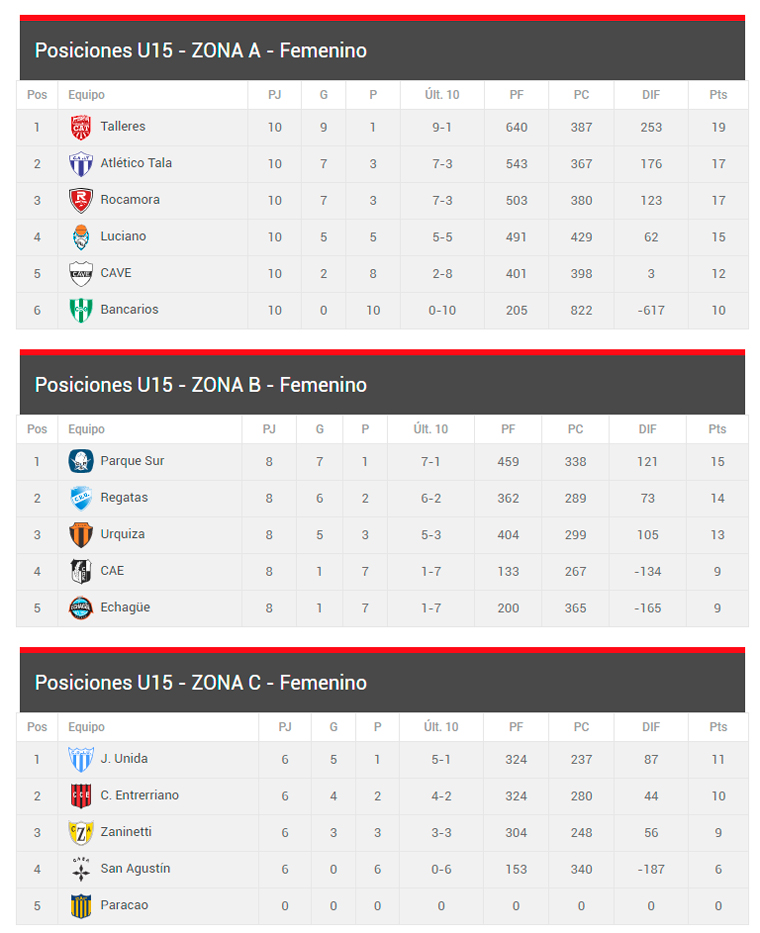Click the Posiciones U15 ZONA C heading
The image size is (760, 933).
(201, 682)
